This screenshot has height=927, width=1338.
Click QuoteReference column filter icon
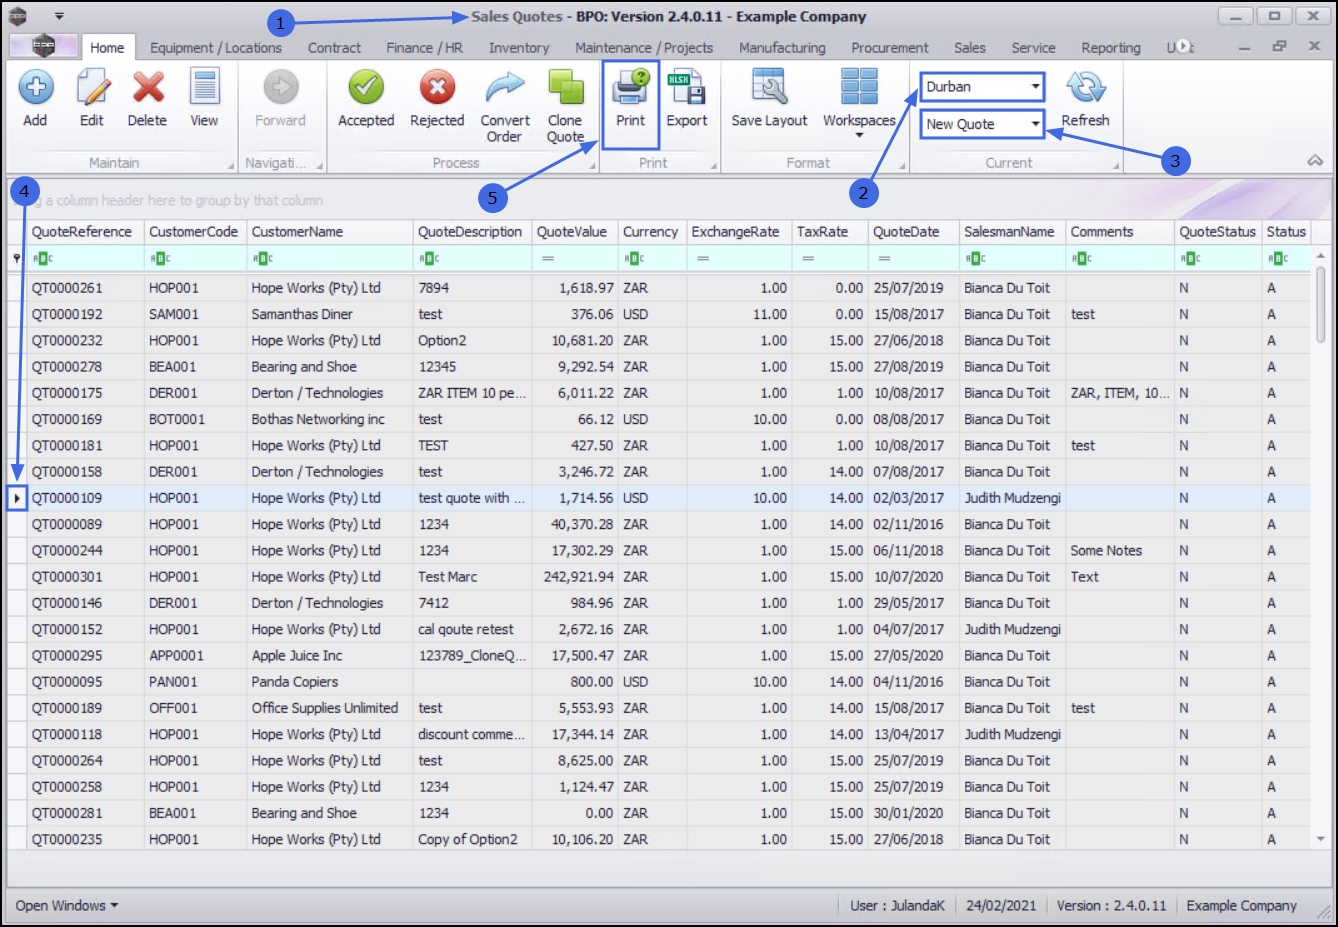(x=43, y=258)
